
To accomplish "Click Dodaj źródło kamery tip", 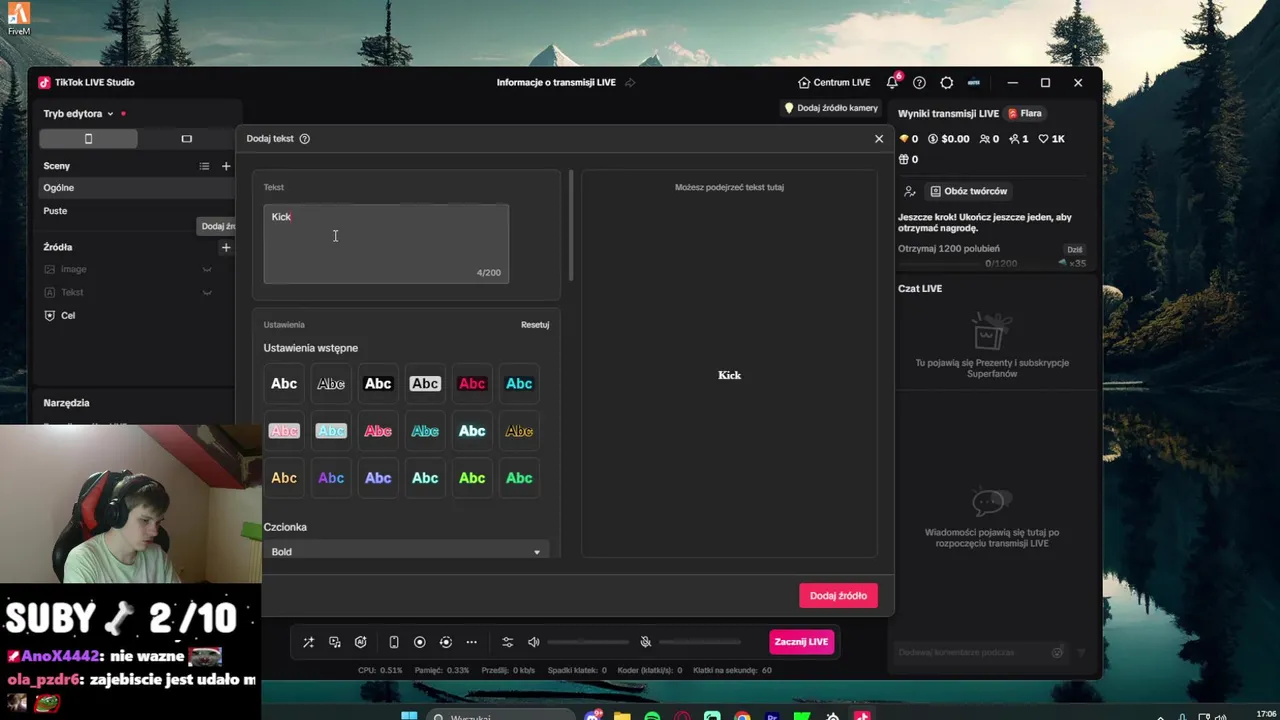I will click(830, 108).
